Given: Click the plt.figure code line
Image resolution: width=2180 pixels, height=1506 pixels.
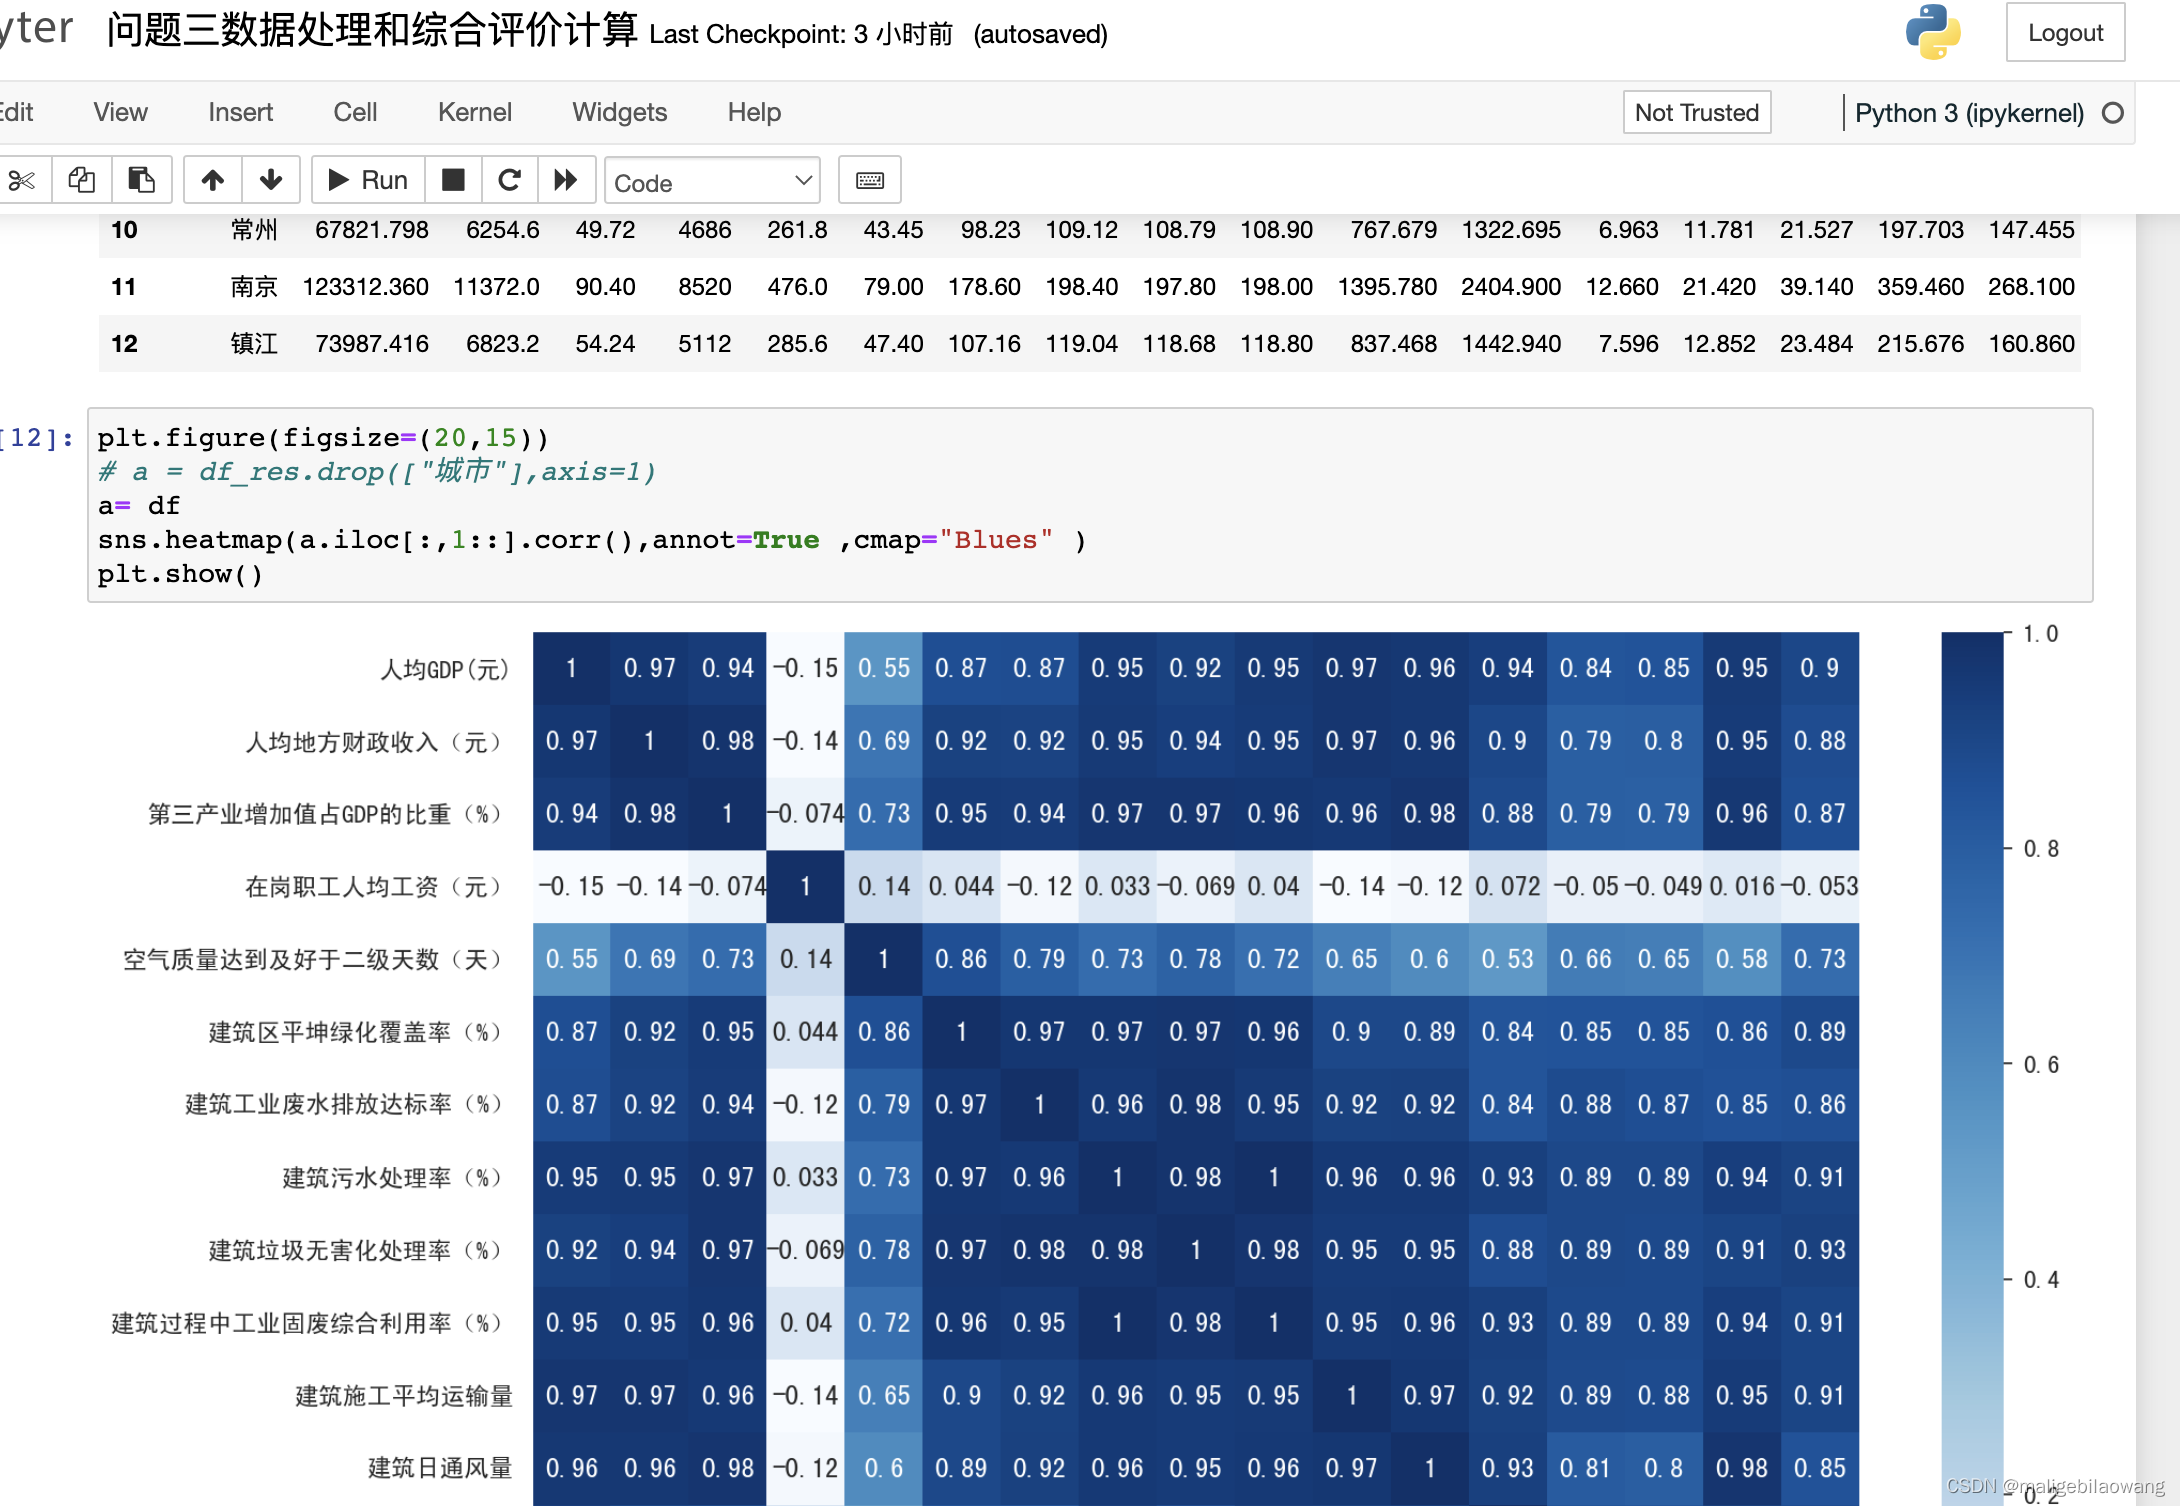Looking at the screenshot, I should point(324,438).
